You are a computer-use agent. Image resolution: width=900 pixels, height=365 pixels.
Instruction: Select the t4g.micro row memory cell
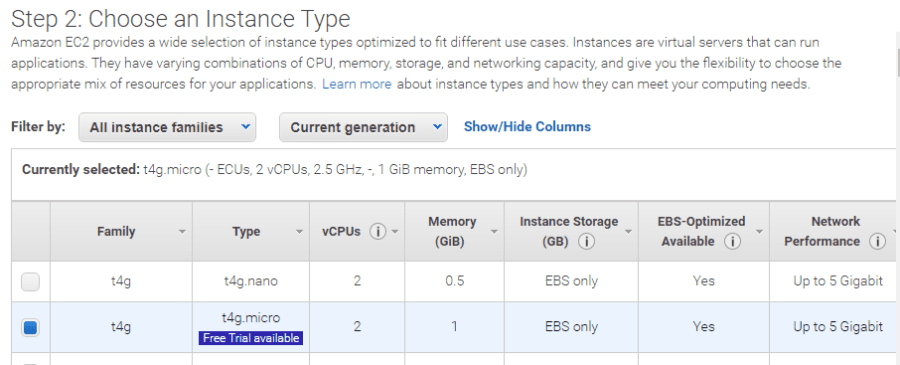click(455, 327)
